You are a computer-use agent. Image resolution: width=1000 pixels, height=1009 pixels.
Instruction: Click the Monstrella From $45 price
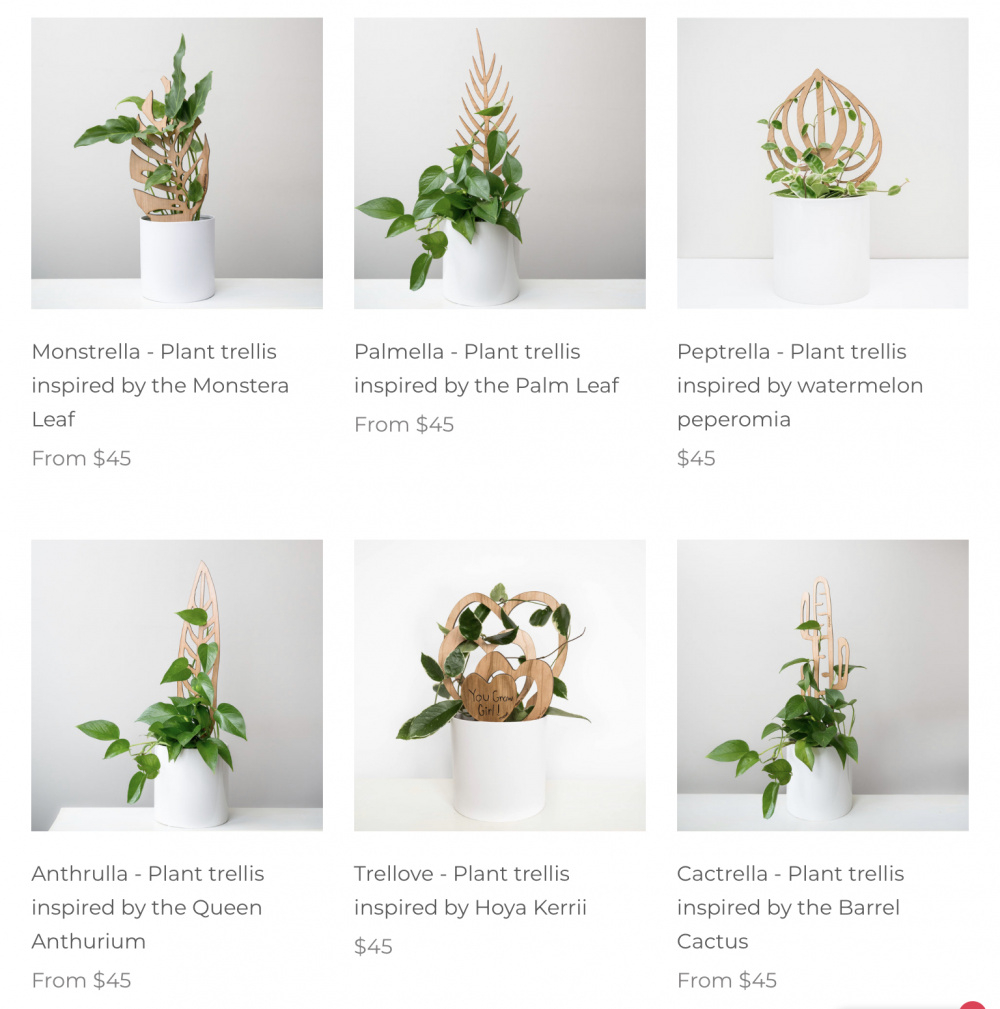[81, 458]
